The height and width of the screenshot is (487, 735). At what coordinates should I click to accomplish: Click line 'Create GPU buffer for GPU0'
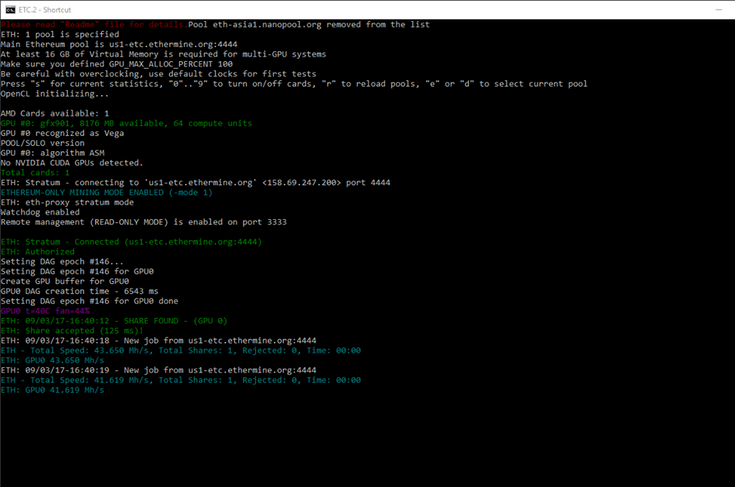(x=65, y=281)
